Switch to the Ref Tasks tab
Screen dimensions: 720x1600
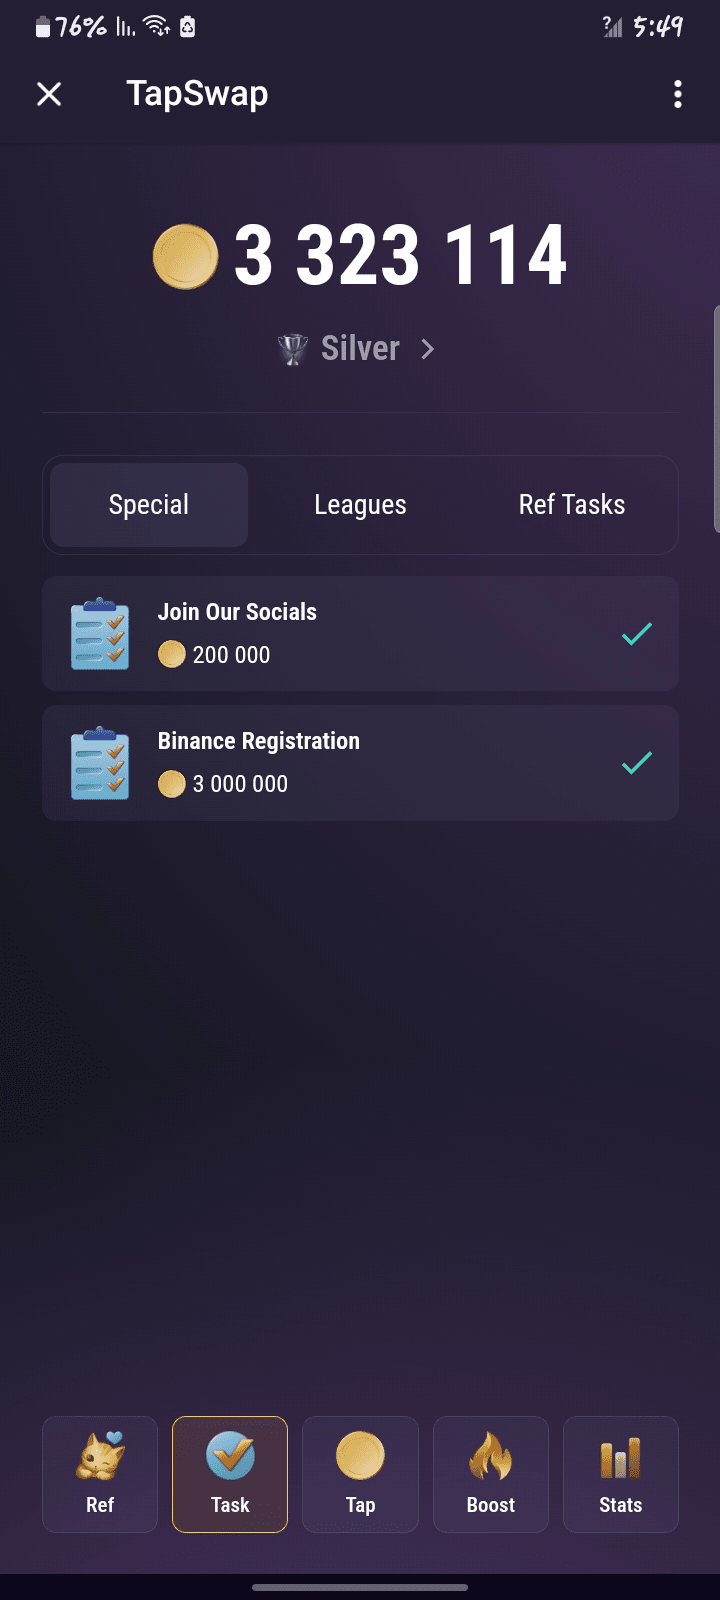tap(571, 505)
